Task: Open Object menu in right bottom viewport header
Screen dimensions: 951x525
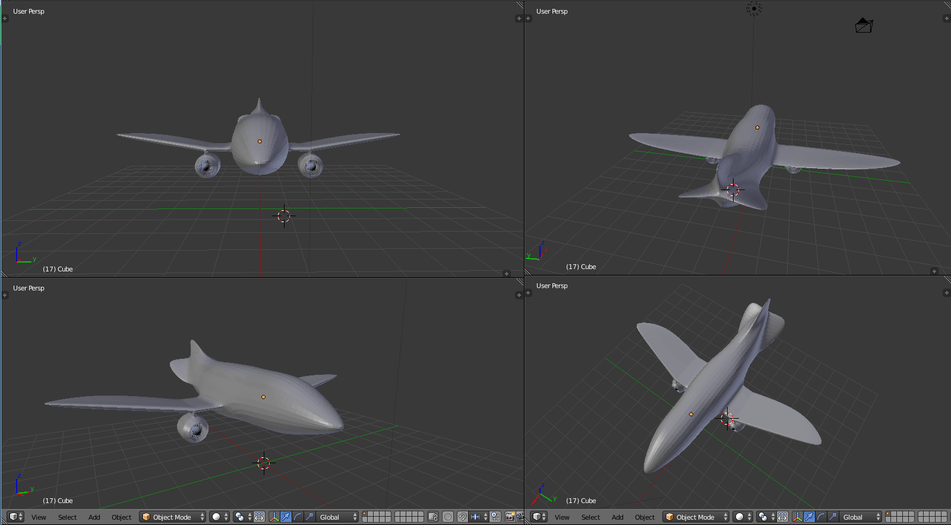Action: point(645,517)
